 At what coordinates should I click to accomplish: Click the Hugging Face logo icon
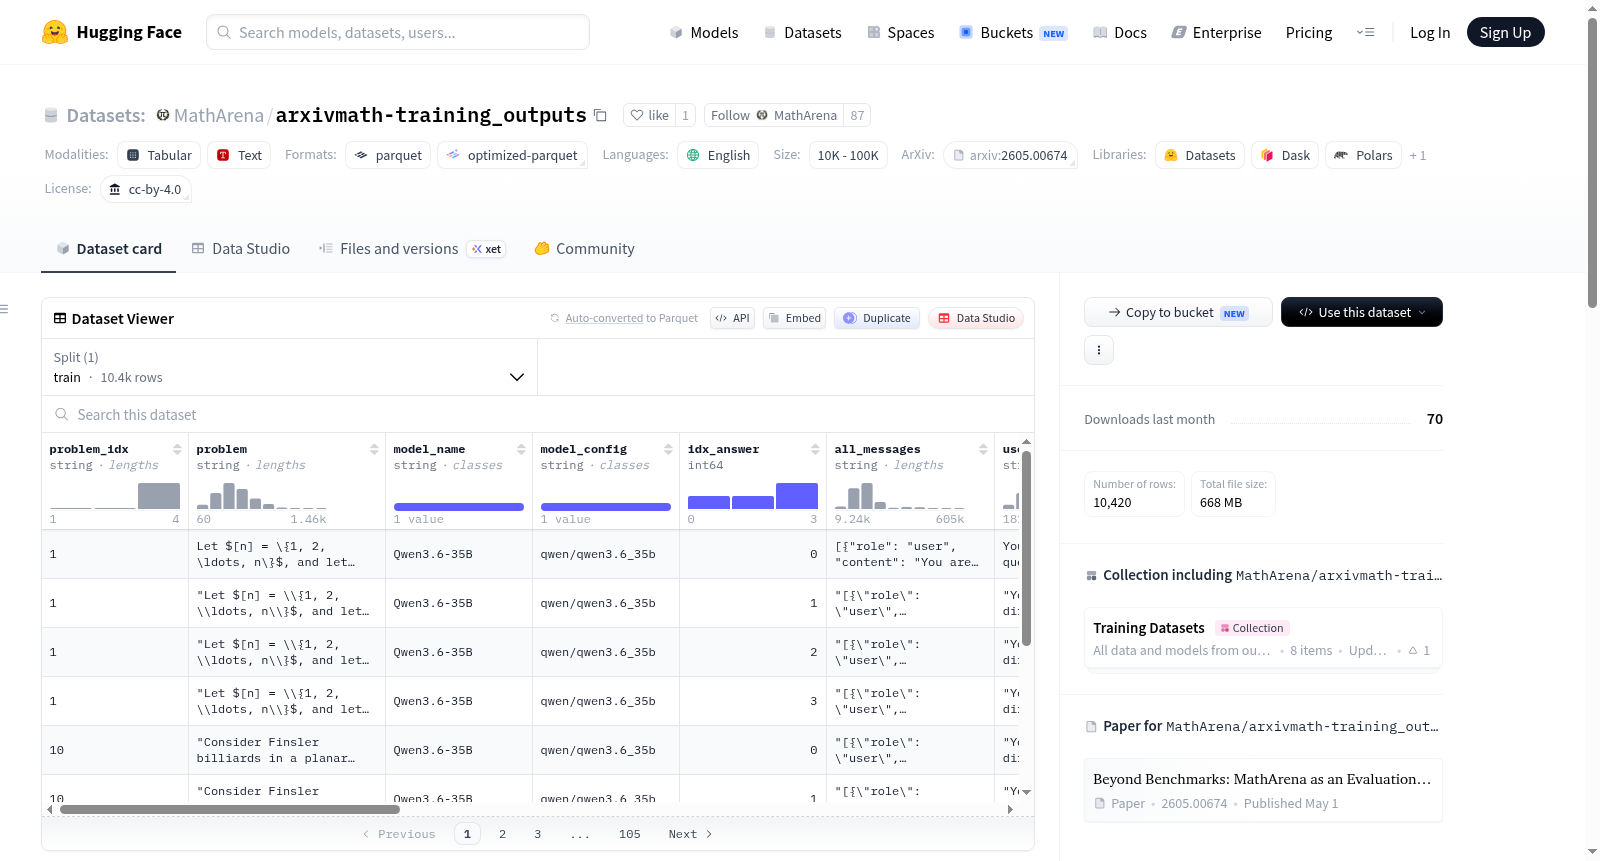tap(55, 32)
